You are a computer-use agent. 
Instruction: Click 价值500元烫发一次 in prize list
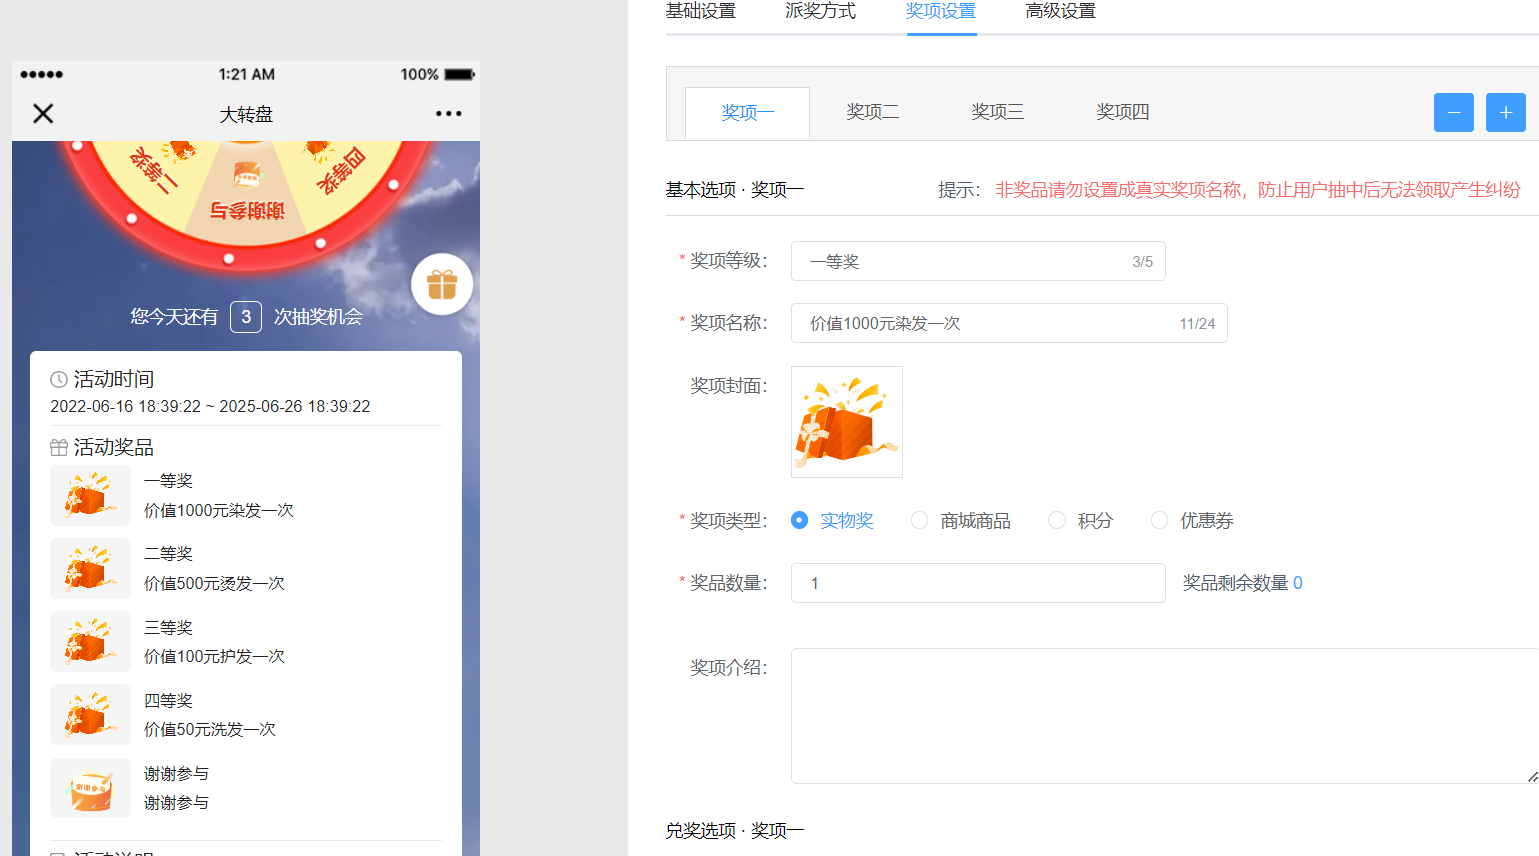tap(214, 583)
